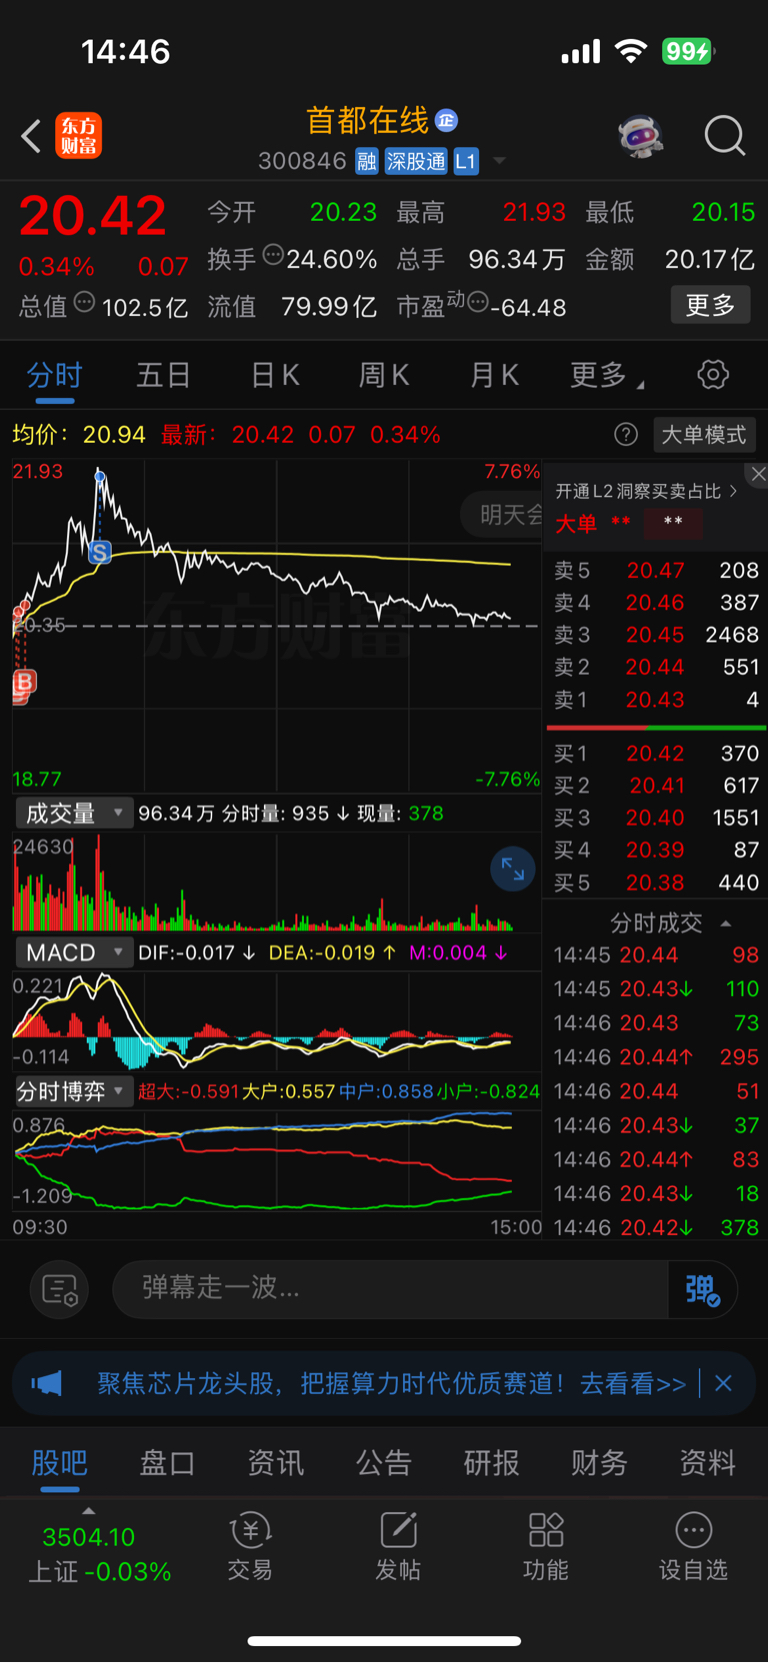This screenshot has height=1663, width=768.
Task: Switch to the 资料 tab
Action: click(x=707, y=1463)
